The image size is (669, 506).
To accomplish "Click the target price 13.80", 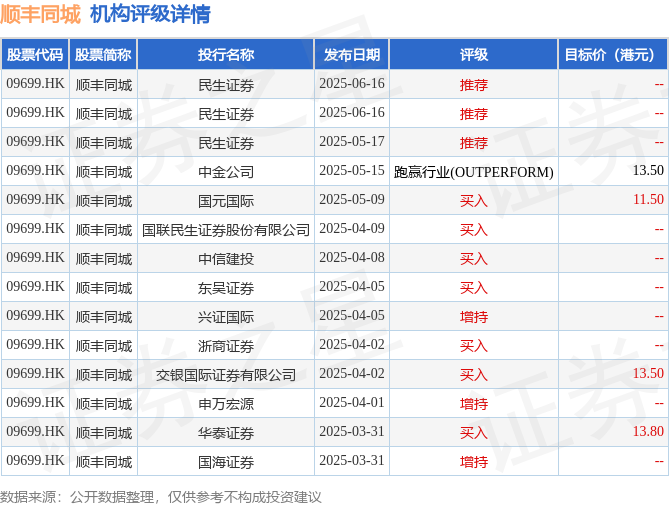I will click(x=648, y=431).
